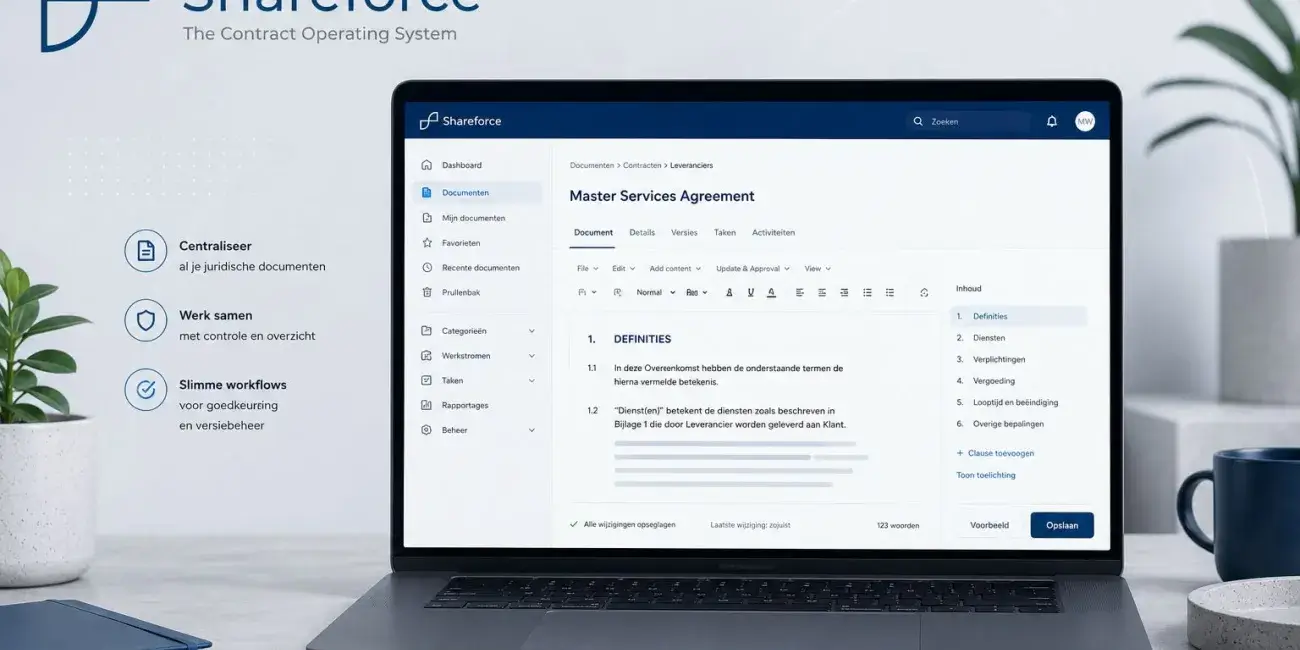Screen dimensions: 1300x650
Task: Click the Opslaan button
Action: pos(1062,525)
